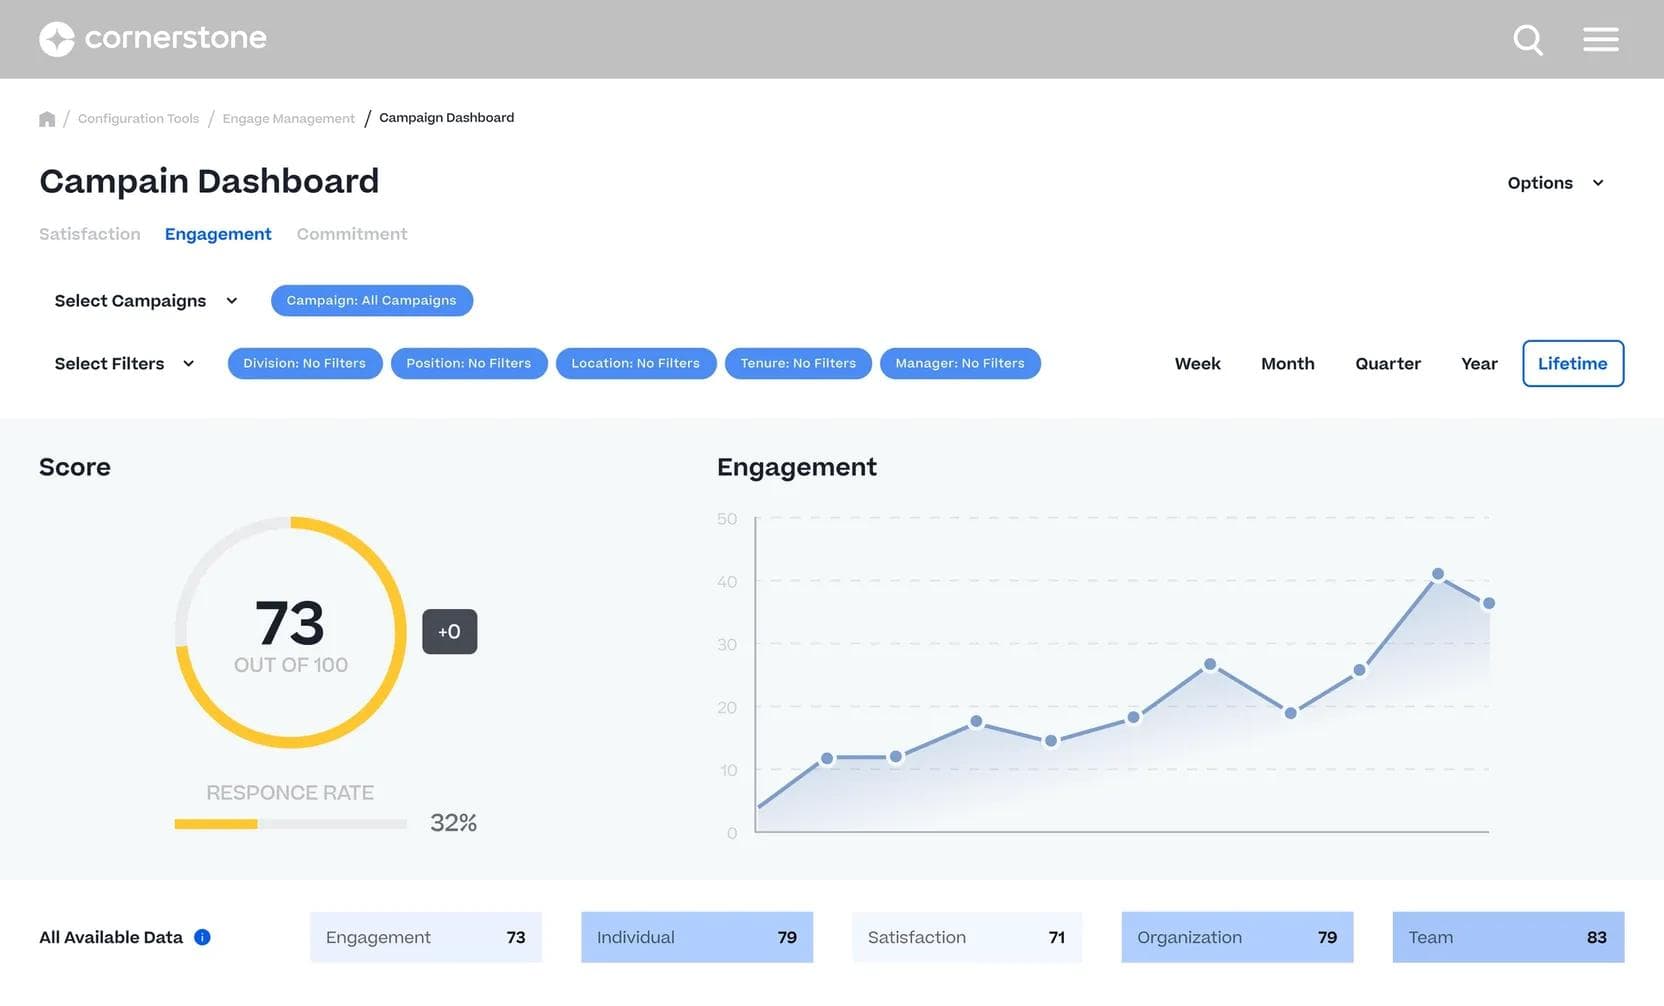Select the Team 83 summary card
The image size is (1664, 1006).
click(1508, 937)
